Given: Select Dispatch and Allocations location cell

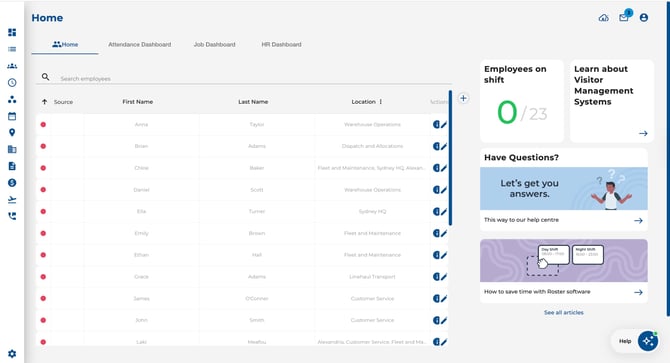Looking at the screenshot, I should tap(372, 146).
